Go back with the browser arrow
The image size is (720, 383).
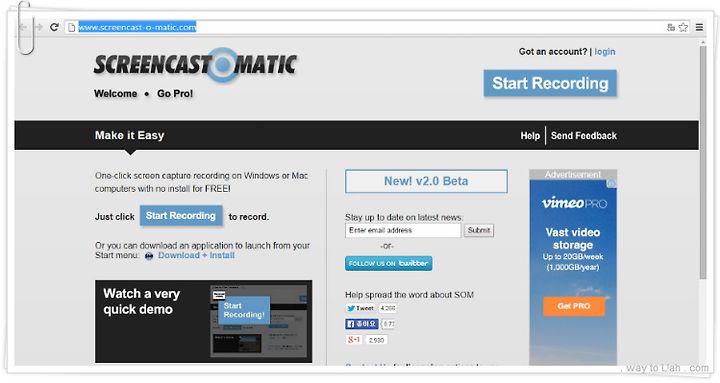pos(23,27)
